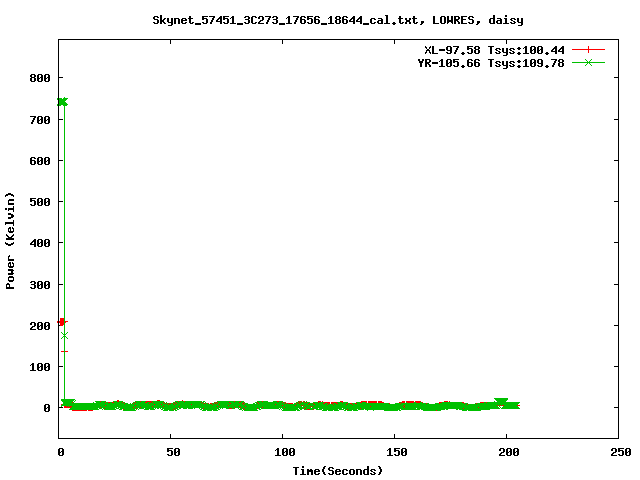Click the red XL legend line sample
Image resolution: width=640 pixels, height=480 pixels.
(588, 50)
